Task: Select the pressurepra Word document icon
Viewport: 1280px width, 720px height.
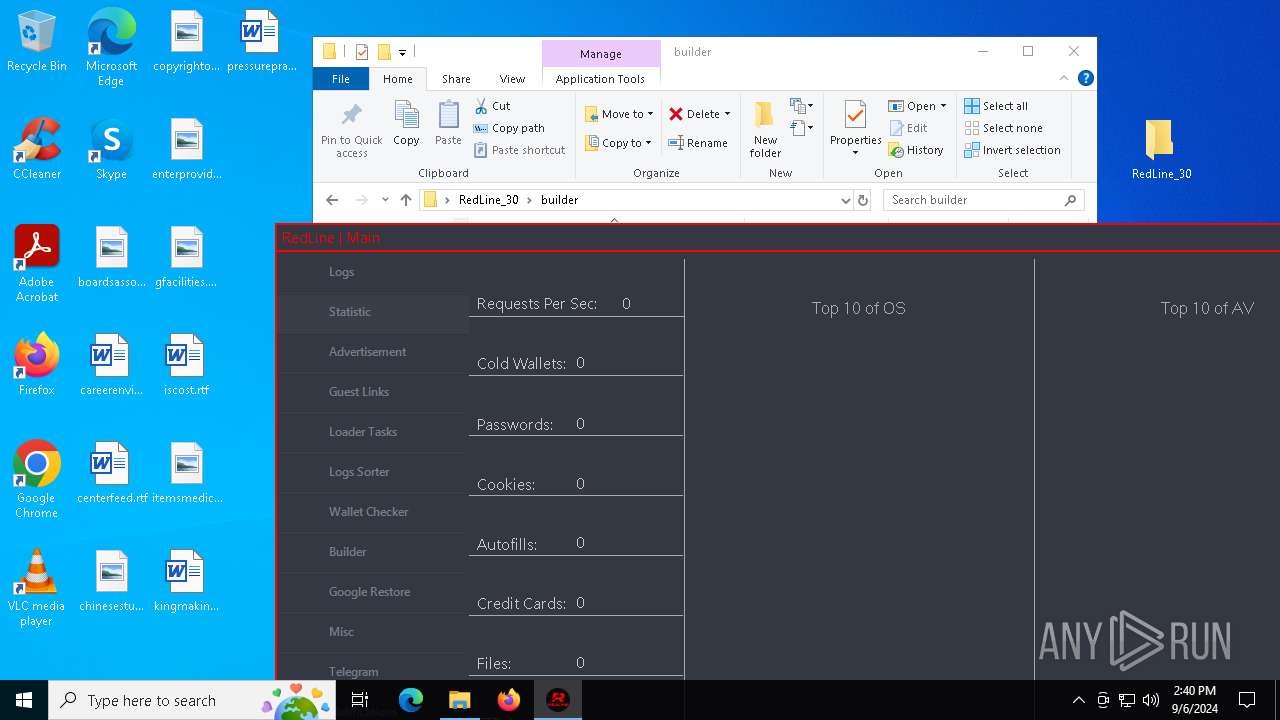Action: (261, 42)
